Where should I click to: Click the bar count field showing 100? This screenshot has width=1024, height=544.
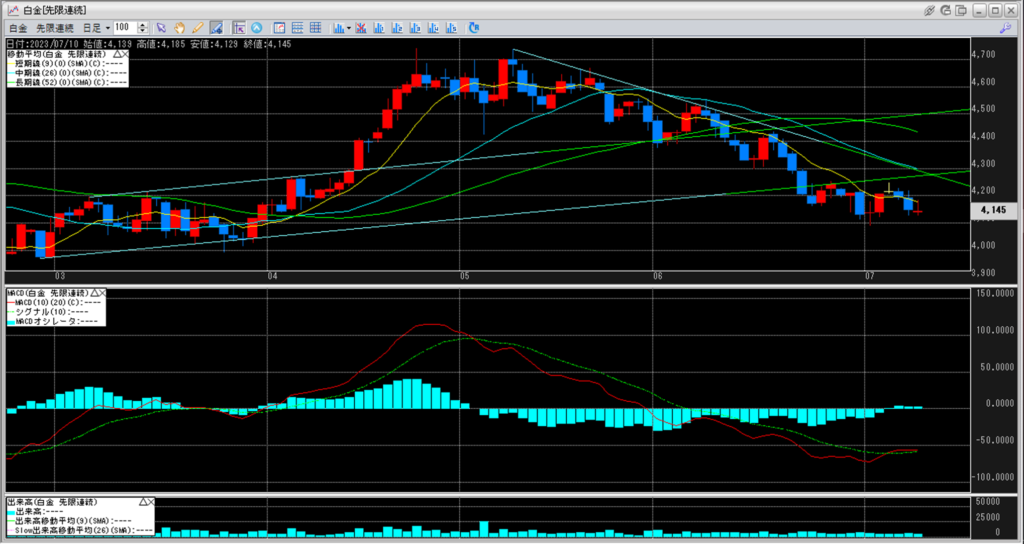pyautogui.click(x=124, y=27)
